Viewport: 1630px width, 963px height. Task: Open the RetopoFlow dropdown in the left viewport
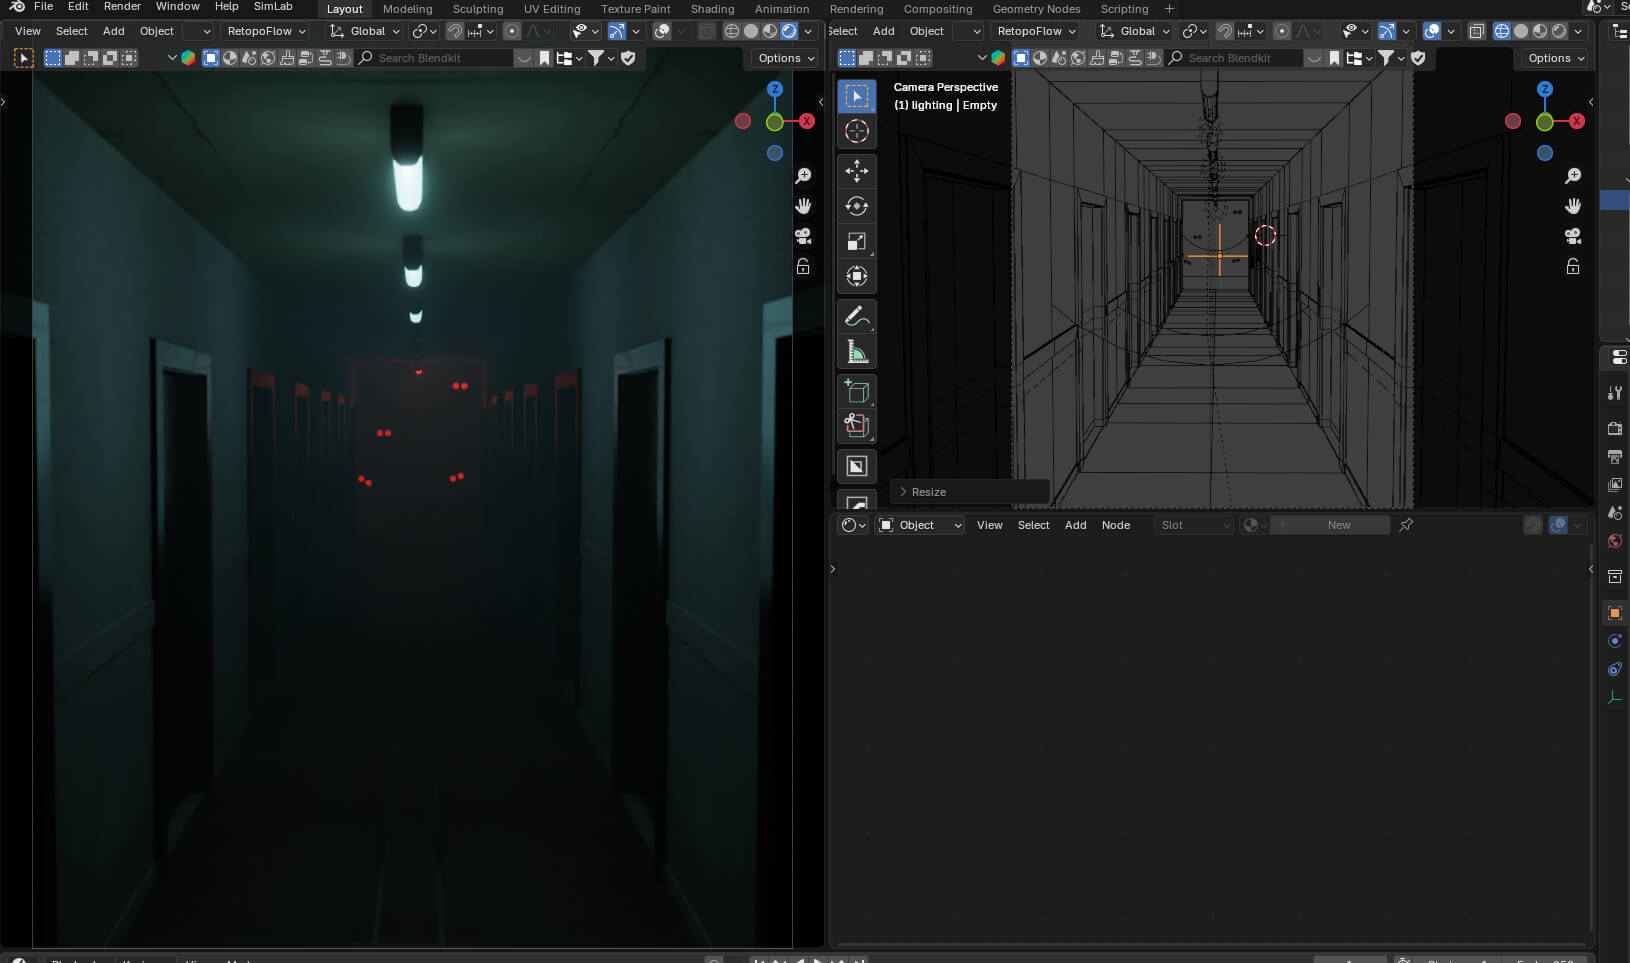pyautogui.click(x=265, y=31)
